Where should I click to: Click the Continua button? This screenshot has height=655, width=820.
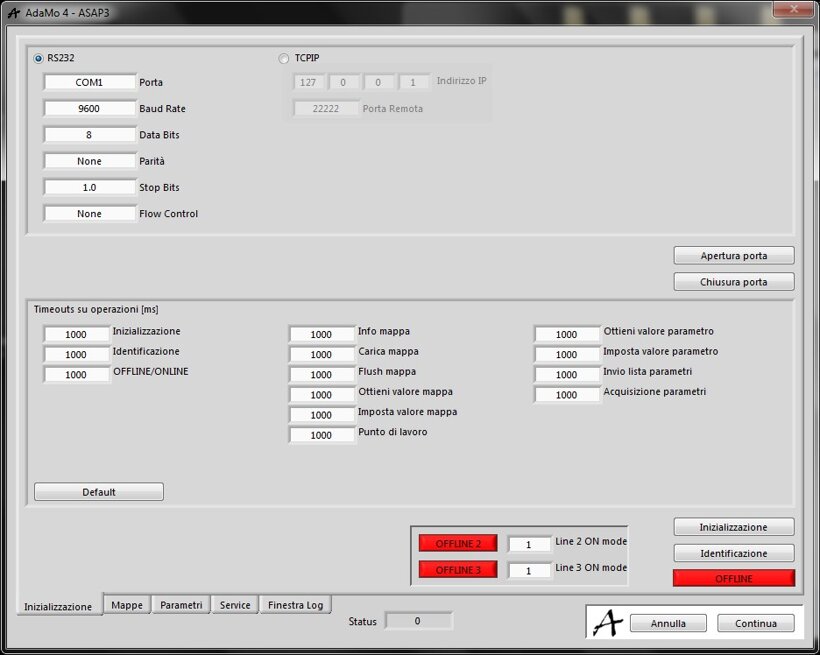755,623
